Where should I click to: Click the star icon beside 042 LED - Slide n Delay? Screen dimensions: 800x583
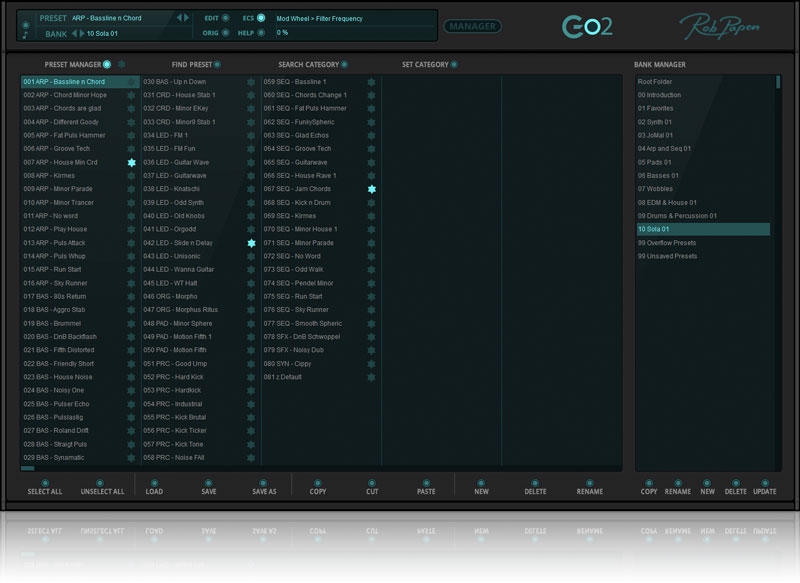(251, 243)
